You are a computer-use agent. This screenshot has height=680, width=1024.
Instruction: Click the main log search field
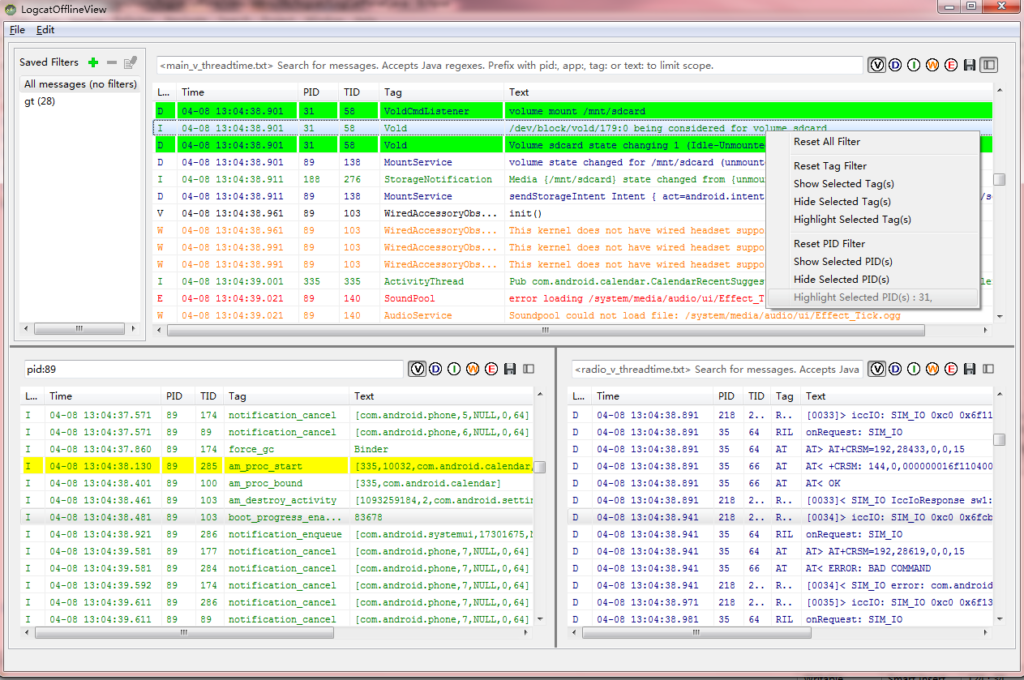pos(509,65)
